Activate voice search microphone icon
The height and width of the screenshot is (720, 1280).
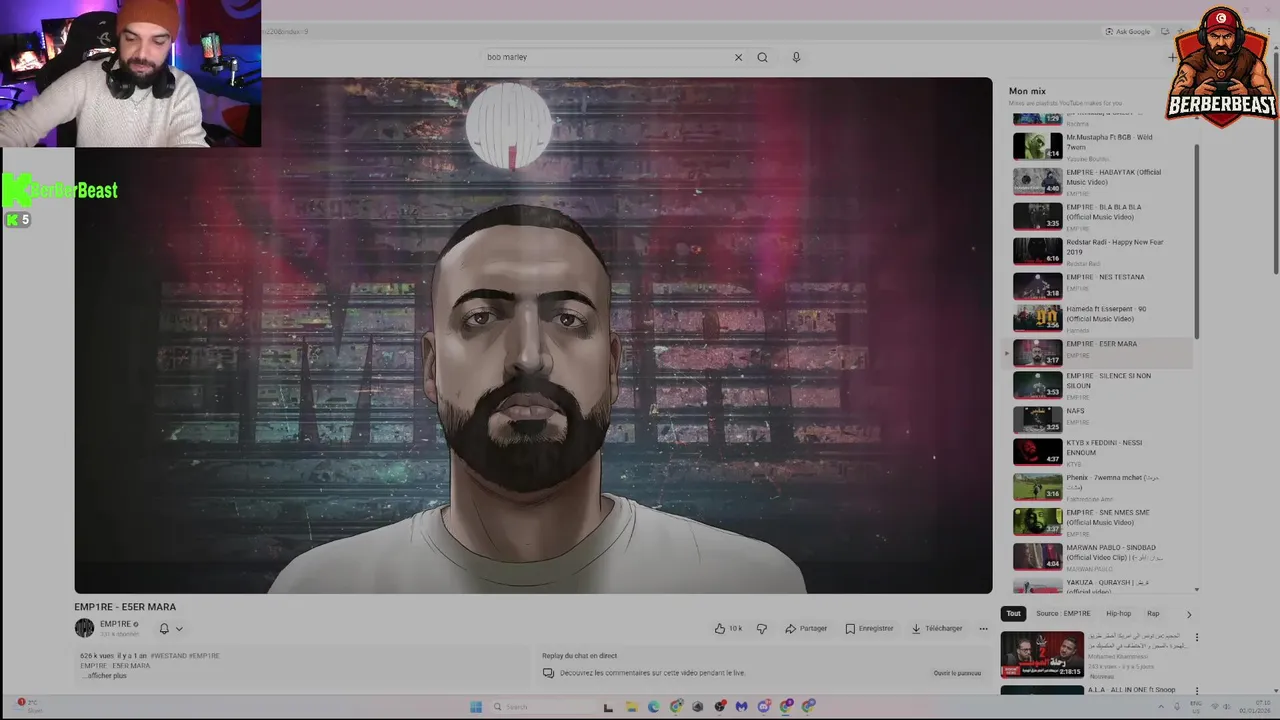[796, 57]
